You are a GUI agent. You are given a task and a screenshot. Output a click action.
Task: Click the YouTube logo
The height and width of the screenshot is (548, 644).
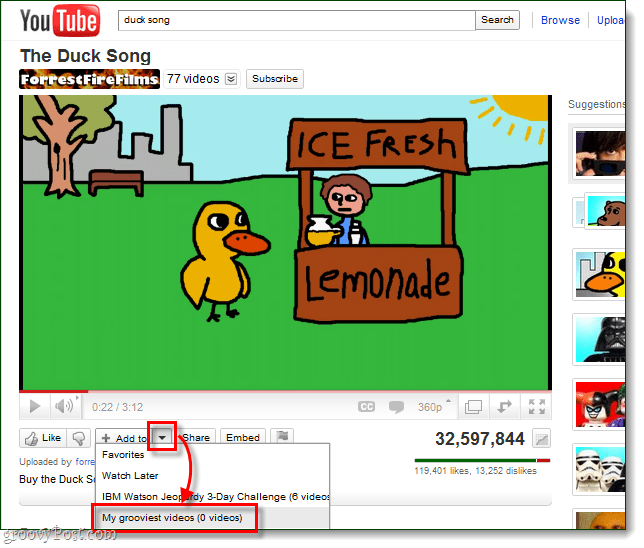(x=60, y=21)
